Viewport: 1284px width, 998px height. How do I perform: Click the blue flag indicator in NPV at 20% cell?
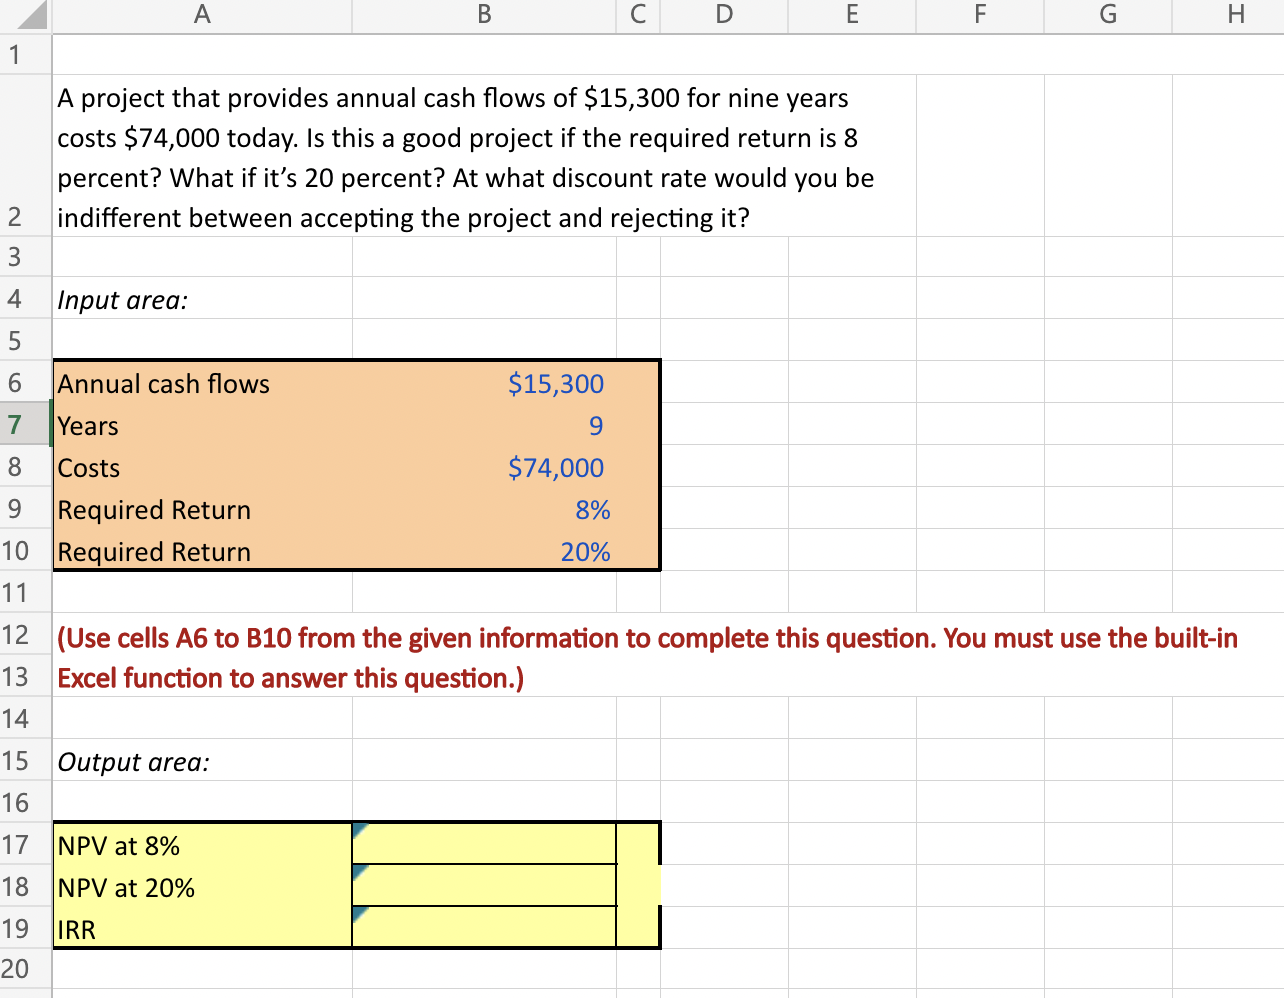click(358, 872)
